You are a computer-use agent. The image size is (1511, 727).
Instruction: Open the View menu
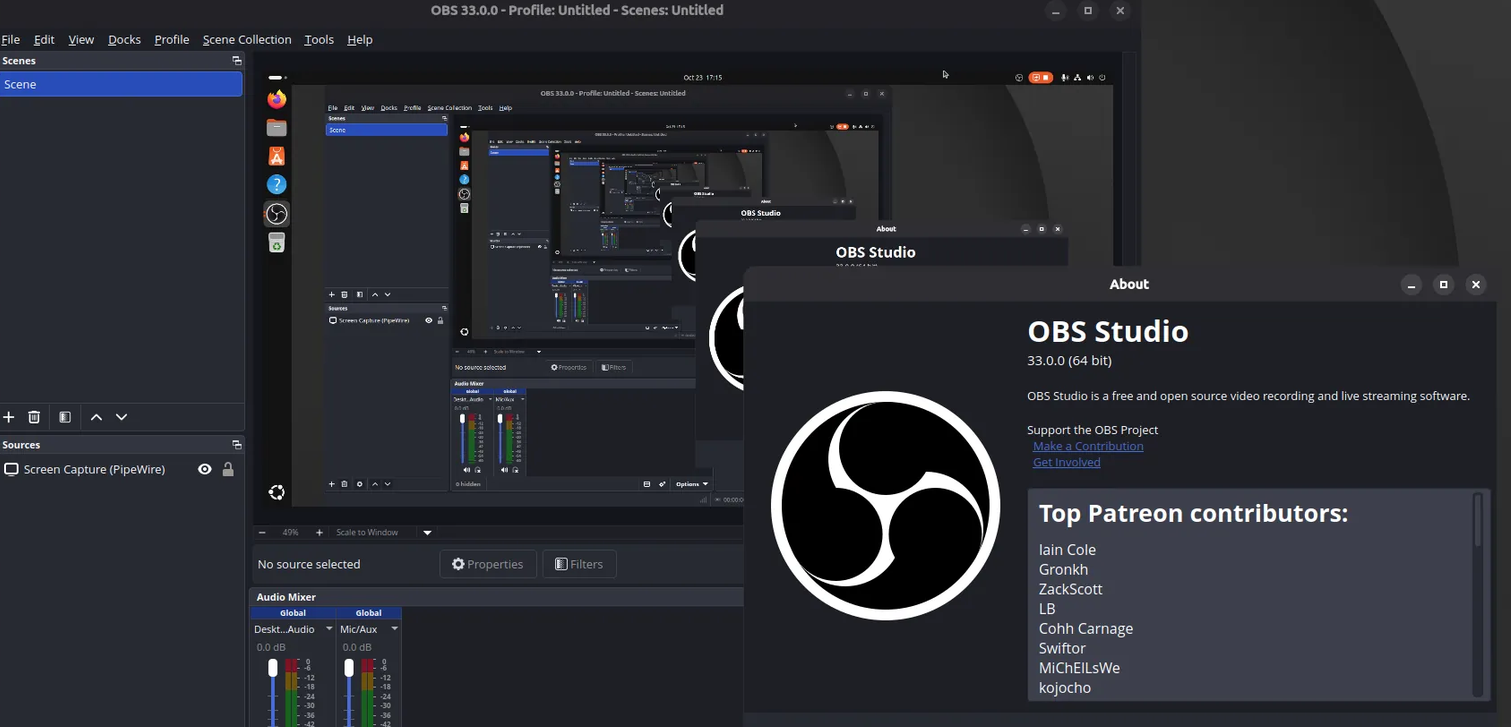81,39
